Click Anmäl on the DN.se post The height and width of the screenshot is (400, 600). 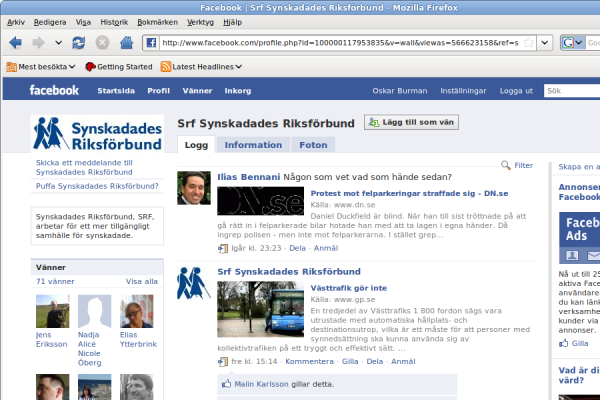pos(326,248)
